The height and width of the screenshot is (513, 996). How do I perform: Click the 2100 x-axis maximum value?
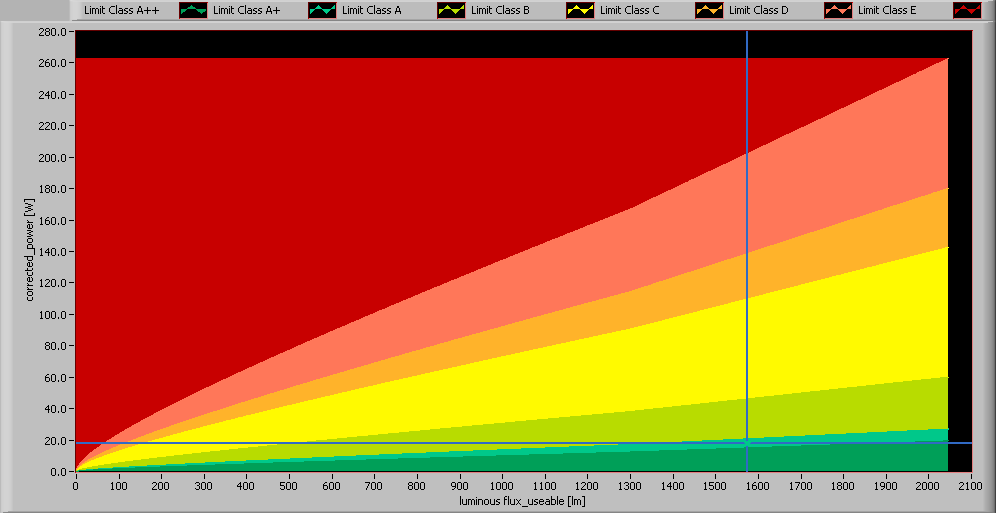click(x=970, y=485)
